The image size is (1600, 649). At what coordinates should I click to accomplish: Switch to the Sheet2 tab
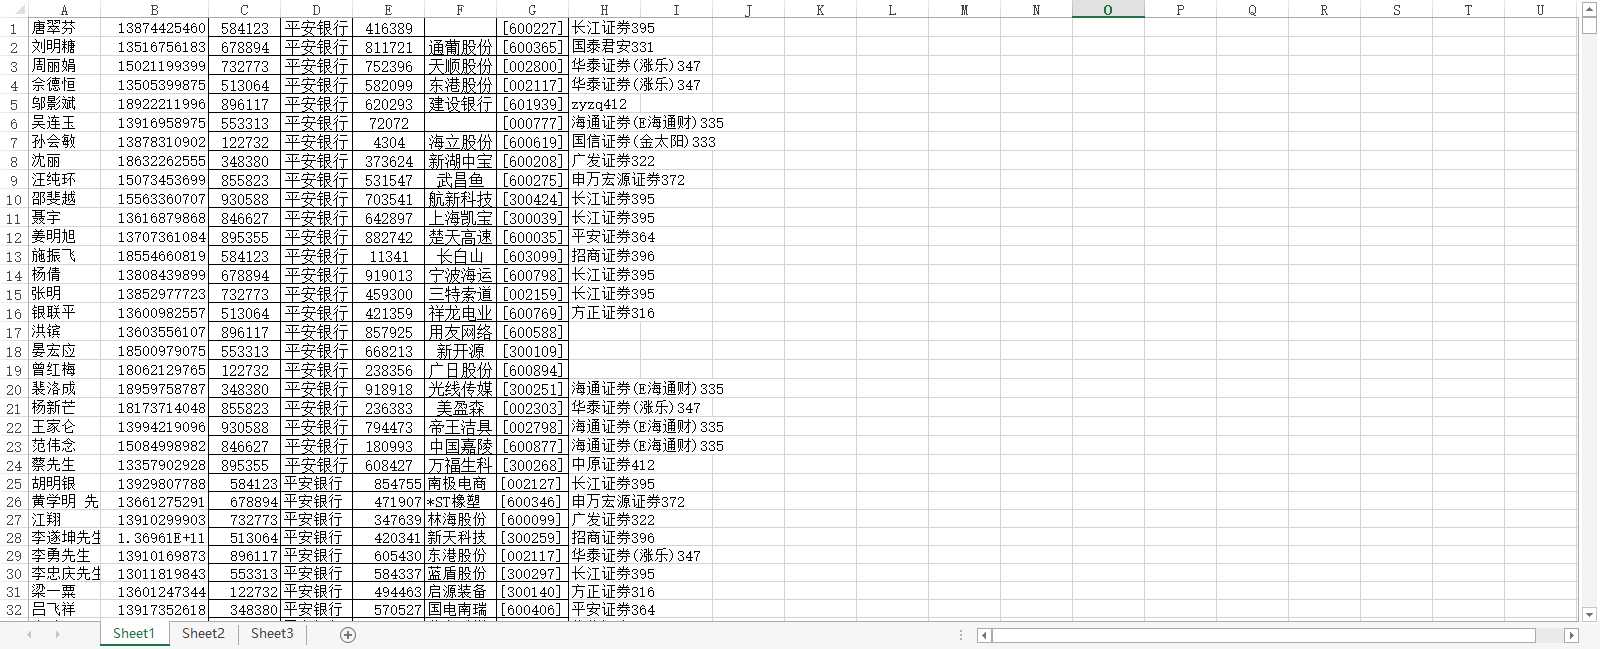(x=203, y=633)
